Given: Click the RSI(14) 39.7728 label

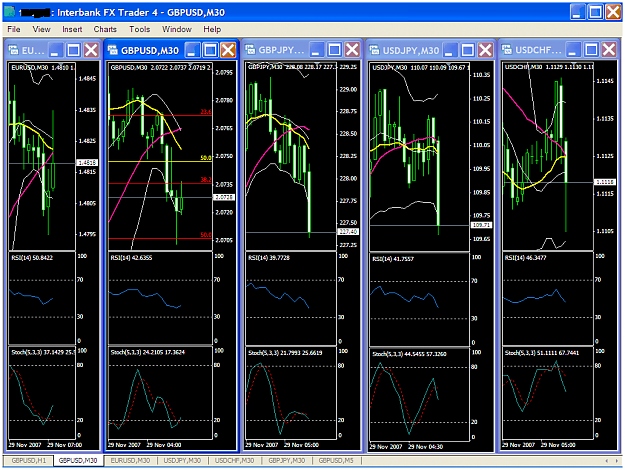Looking at the screenshot, I should [x=269, y=258].
